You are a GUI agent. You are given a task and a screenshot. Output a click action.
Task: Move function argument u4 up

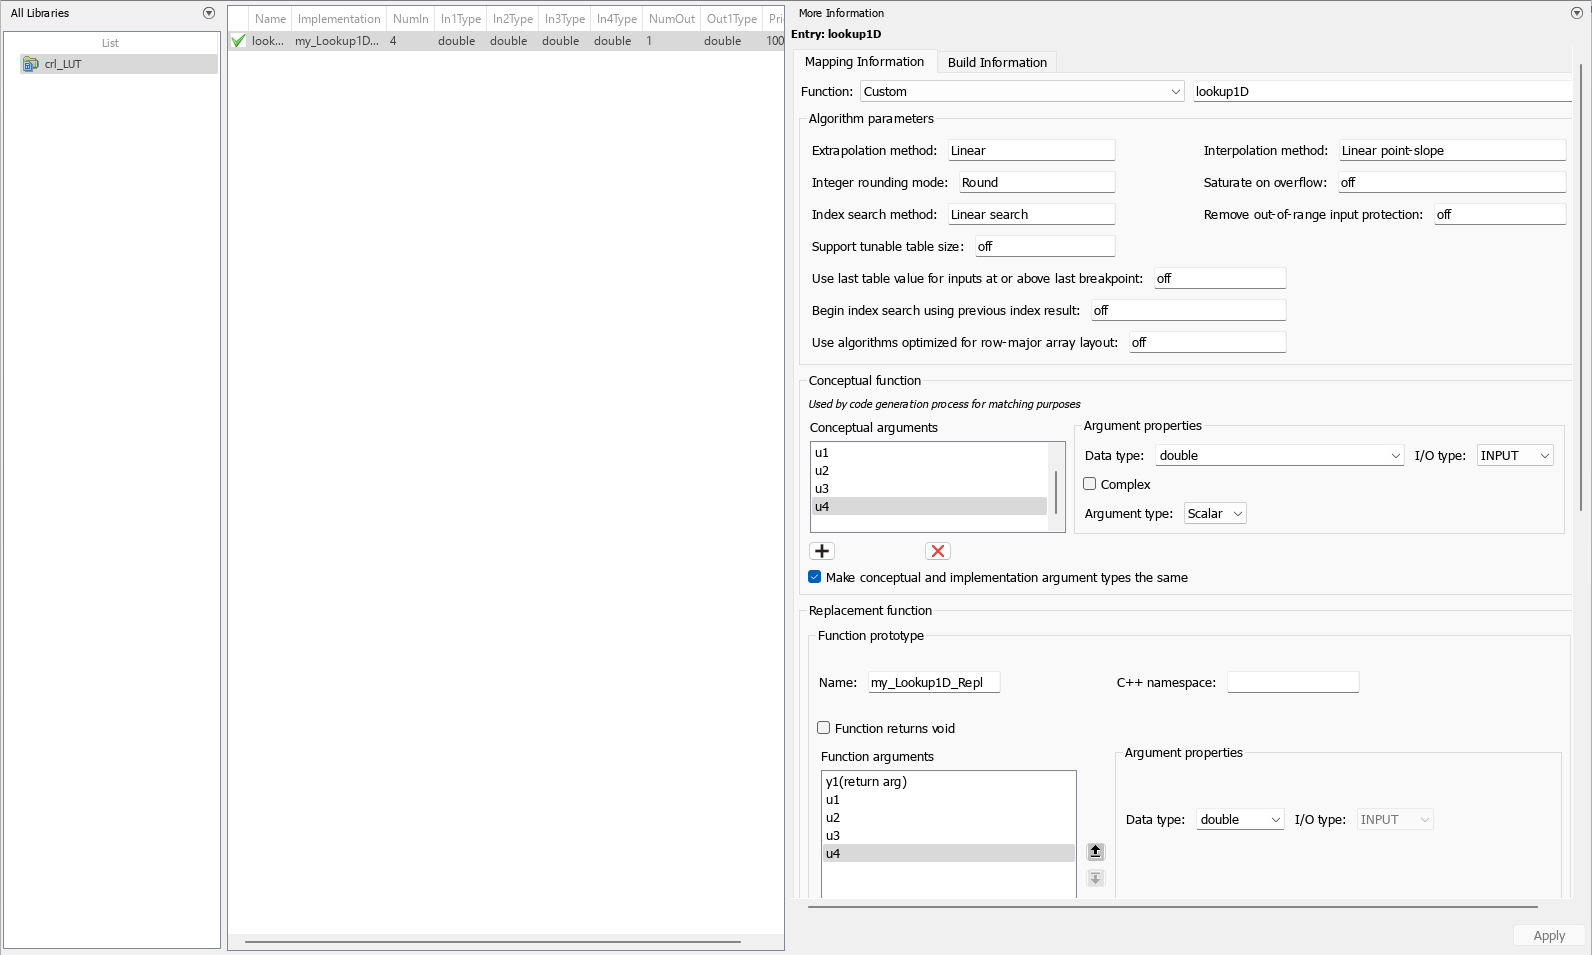coord(1096,852)
